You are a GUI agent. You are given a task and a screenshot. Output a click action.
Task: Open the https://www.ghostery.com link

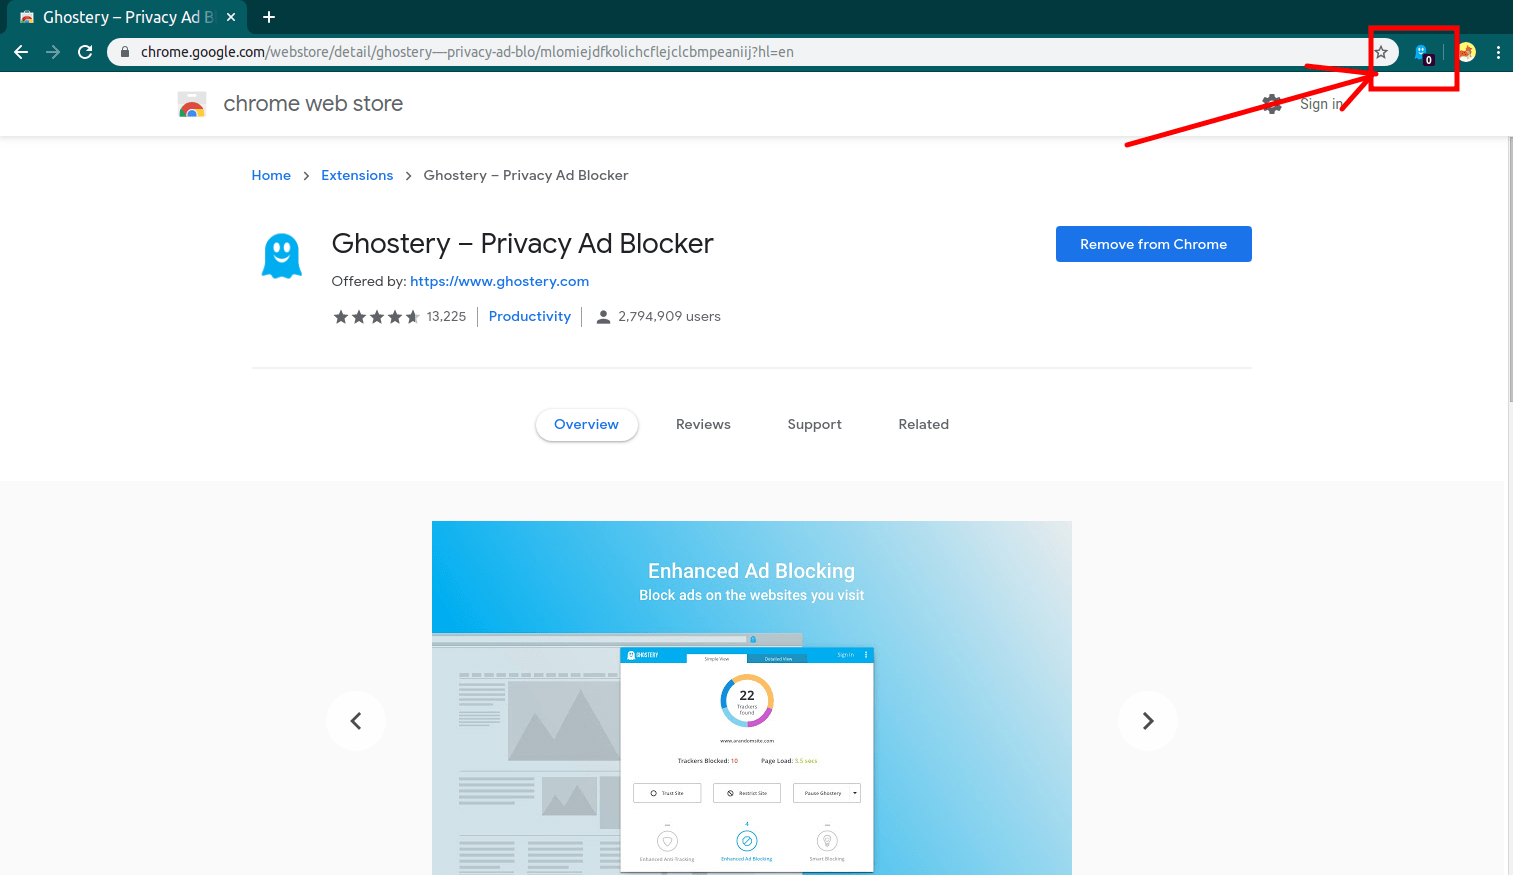click(499, 281)
